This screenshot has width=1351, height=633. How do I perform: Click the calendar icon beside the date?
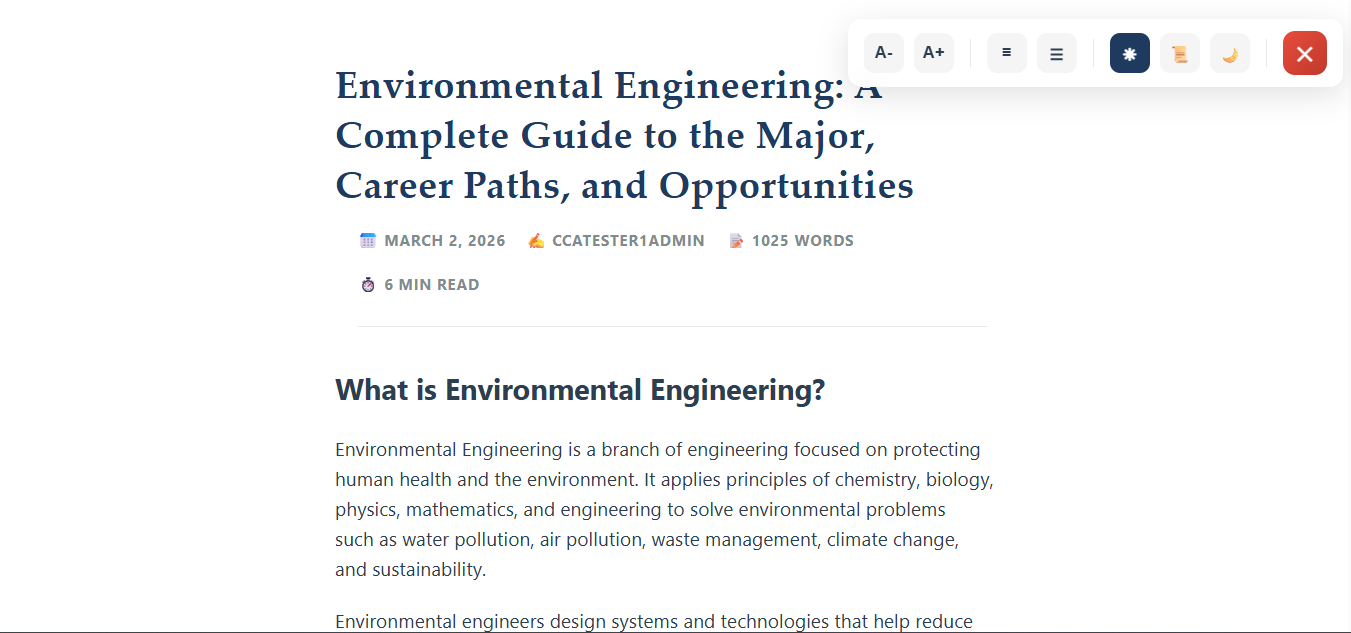[368, 240]
